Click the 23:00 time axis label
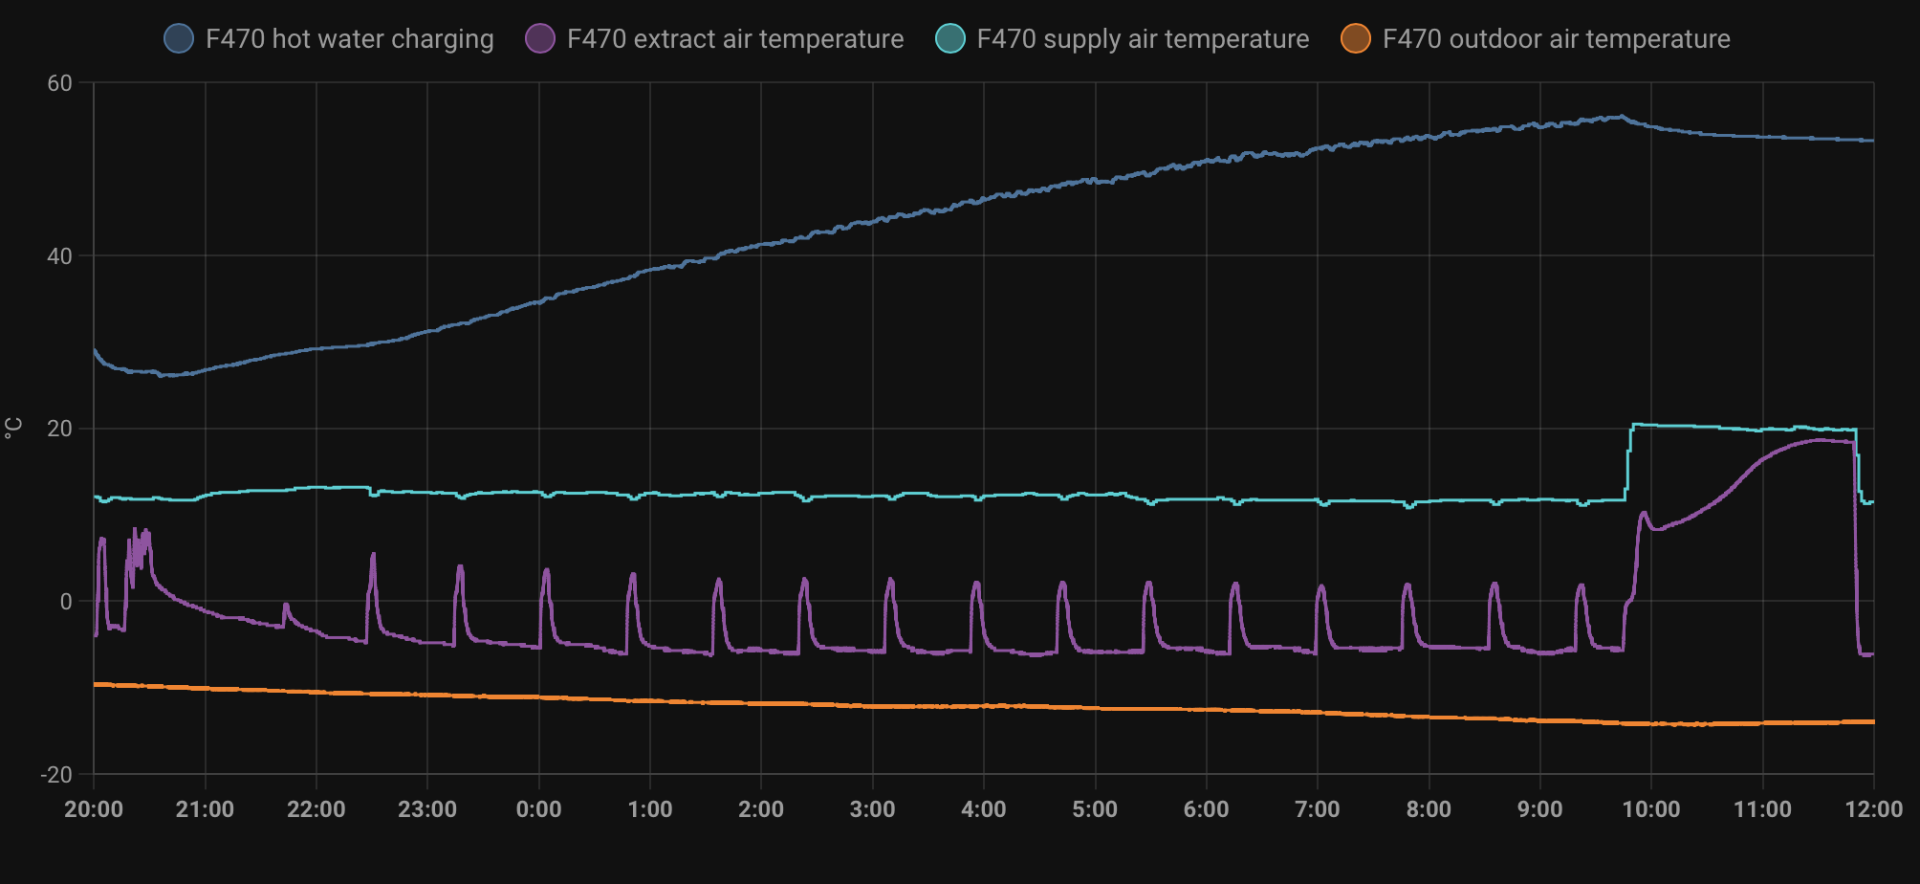 tap(427, 809)
